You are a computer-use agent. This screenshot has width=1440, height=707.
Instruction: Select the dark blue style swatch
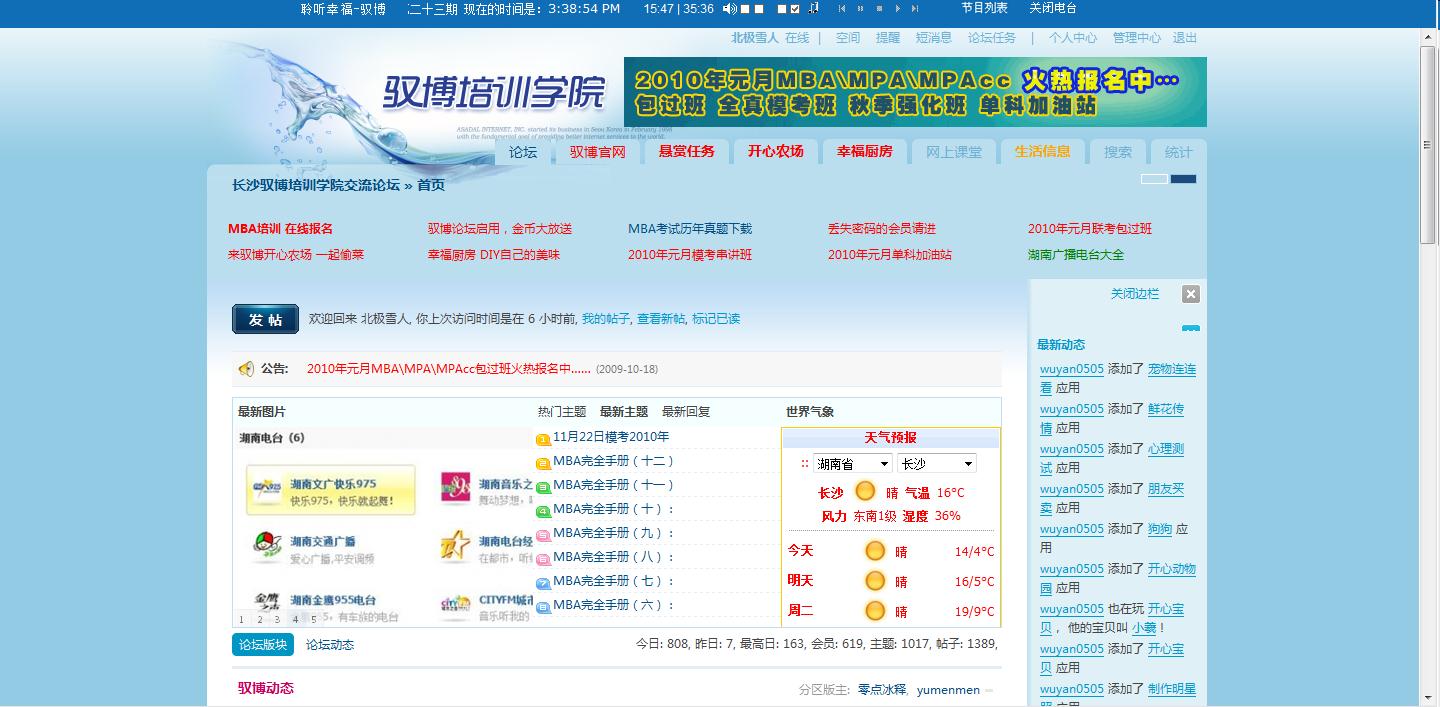1183,179
